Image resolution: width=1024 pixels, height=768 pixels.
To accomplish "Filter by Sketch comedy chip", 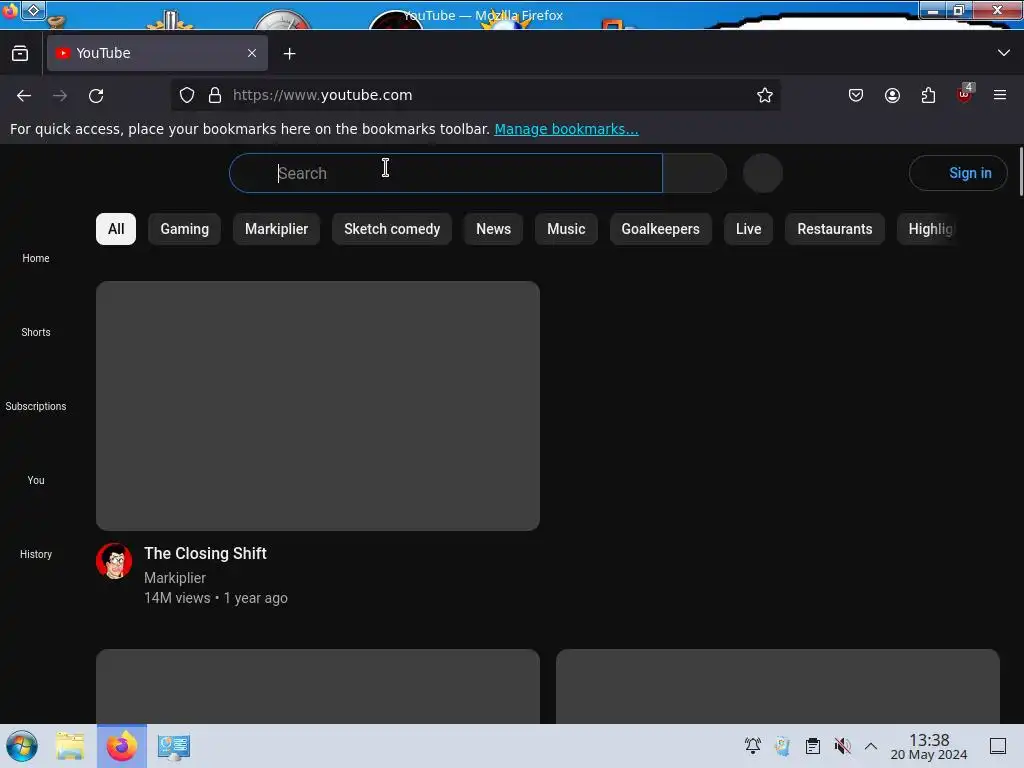I will click(x=392, y=229).
